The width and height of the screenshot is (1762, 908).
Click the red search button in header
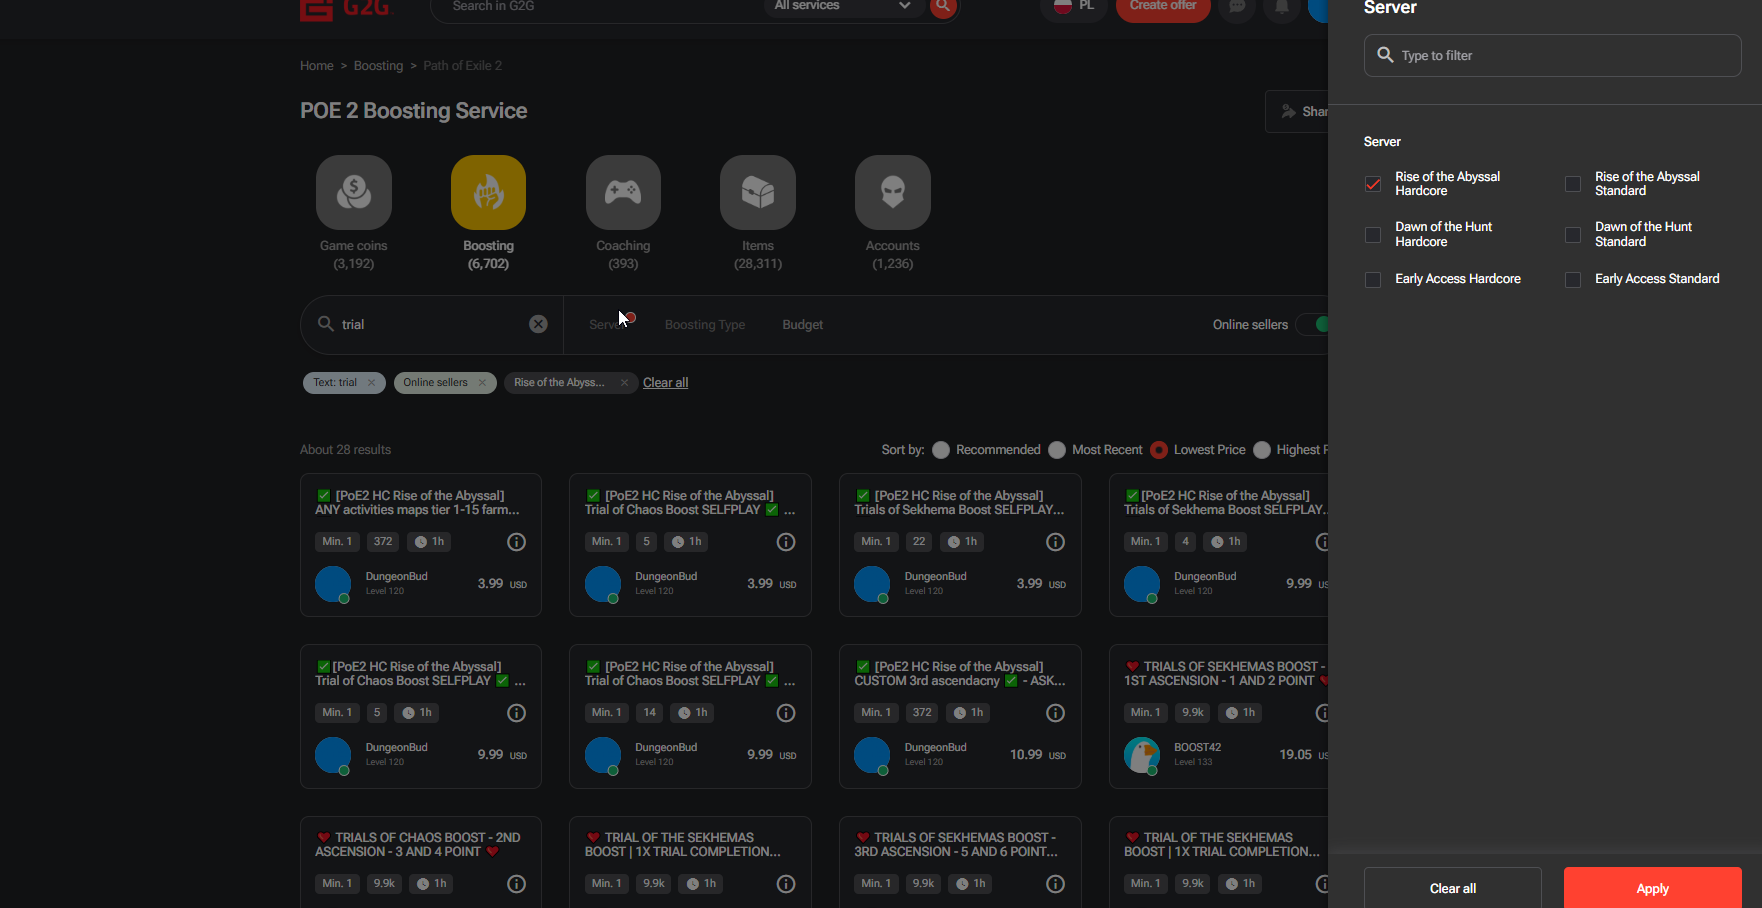[942, 7]
